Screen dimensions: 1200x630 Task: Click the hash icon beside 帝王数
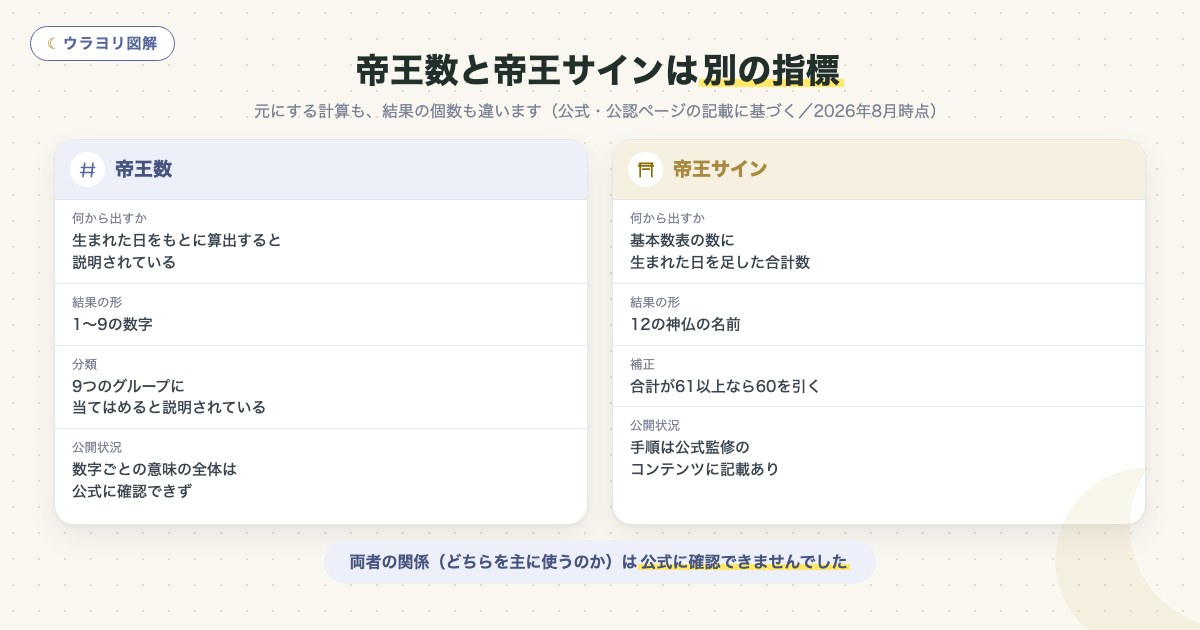click(x=88, y=169)
